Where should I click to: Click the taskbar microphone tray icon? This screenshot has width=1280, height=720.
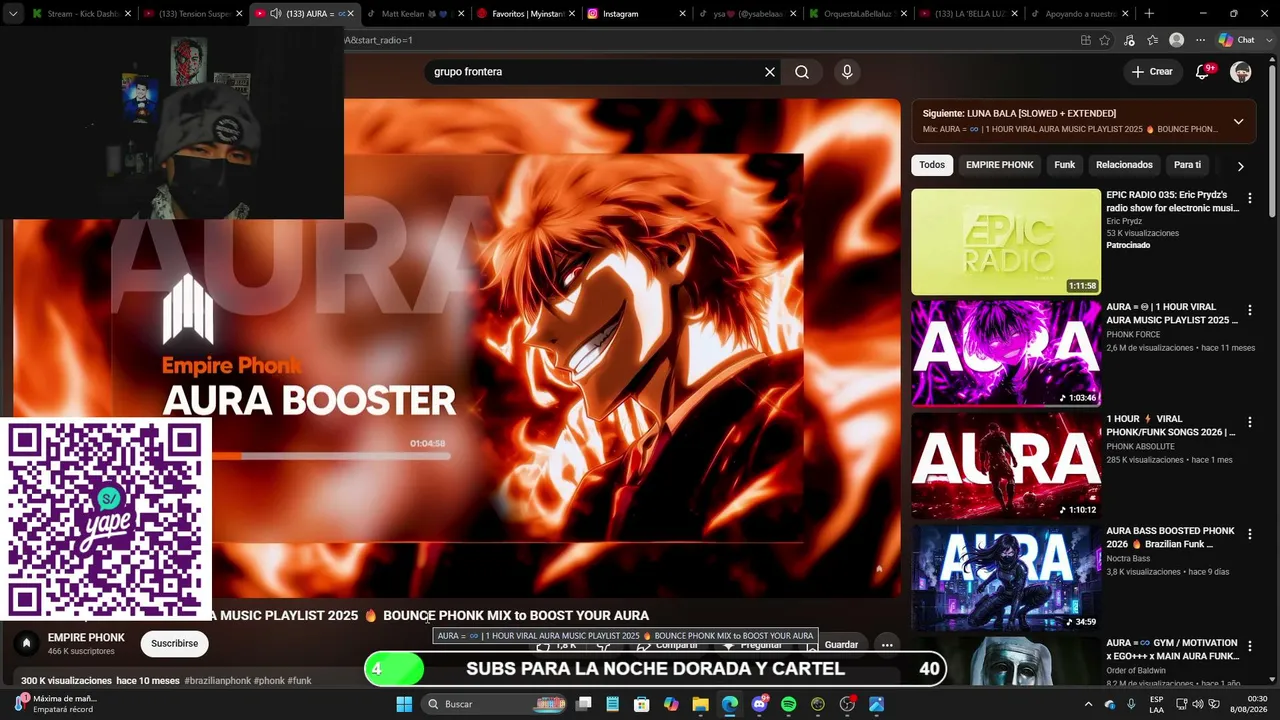tap(1131, 704)
